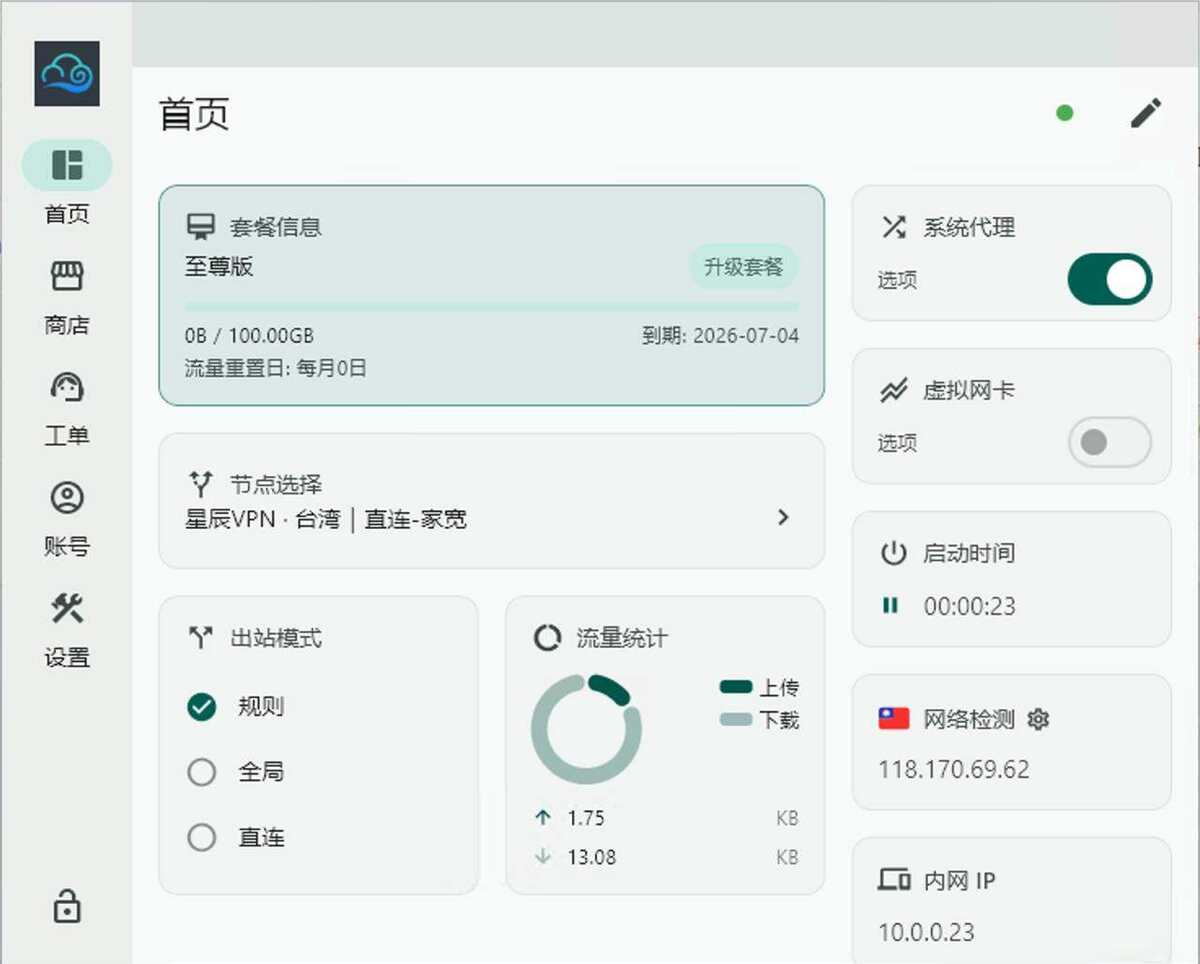The height and width of the screenshot is (964, 1200).
Task: Click the 节点选择 fork icon
Action: 201,485
